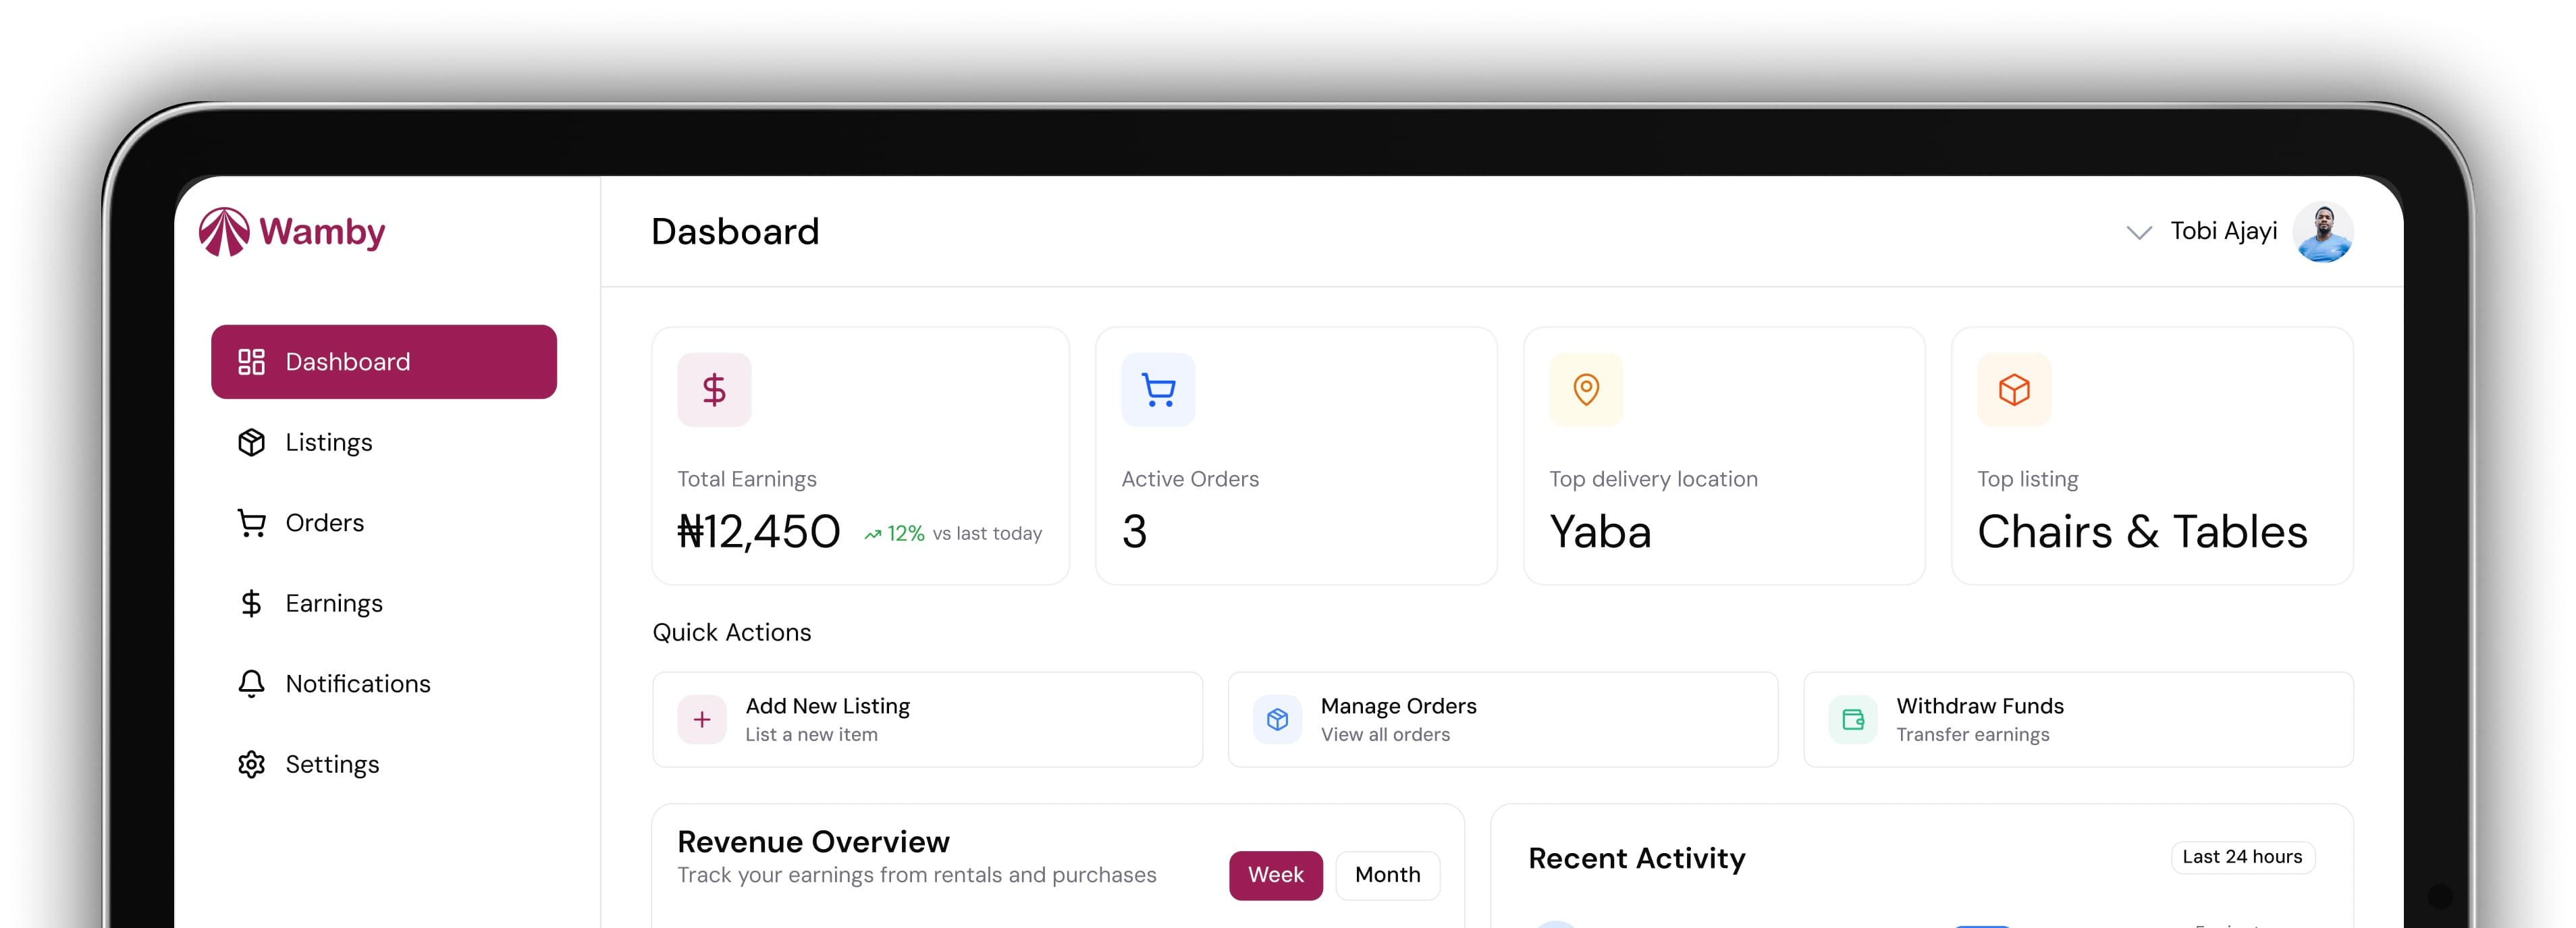Navigate to Earnings in the sidebar
The width and height of the screenshot is (2576, 928).
tap(333, 604)
